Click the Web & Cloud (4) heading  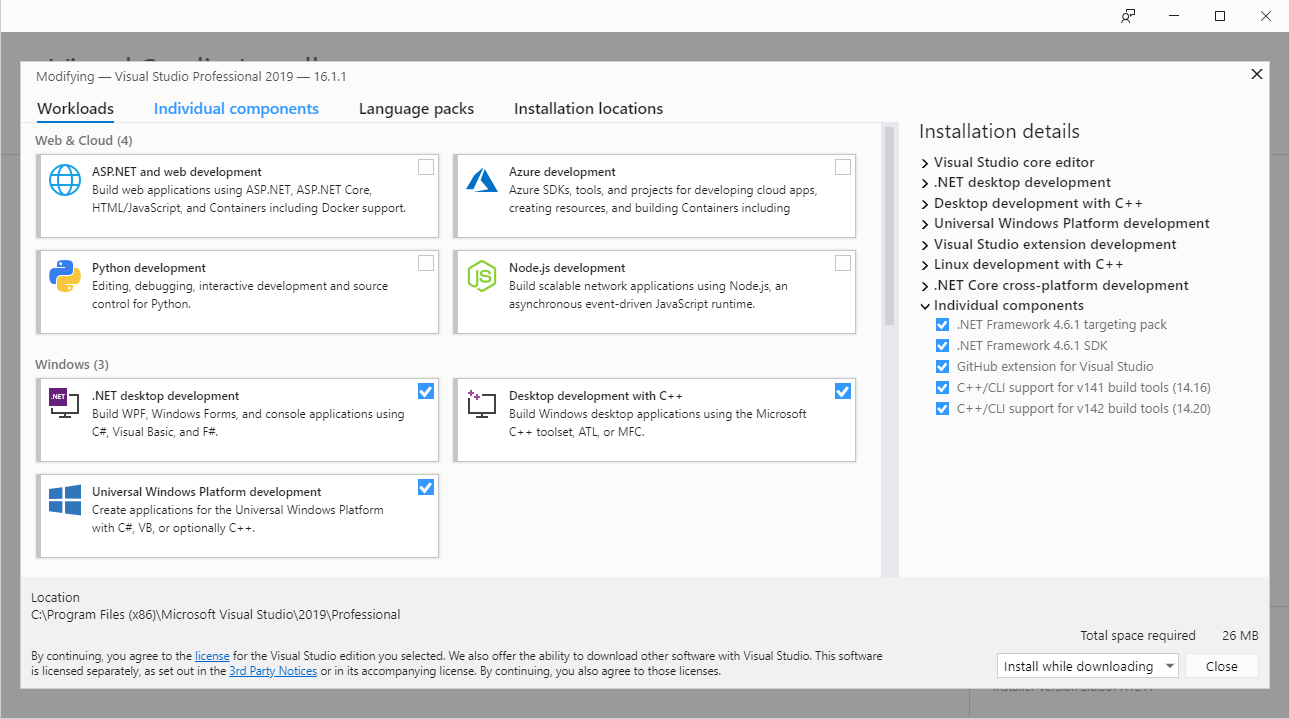tap(83, 141)
